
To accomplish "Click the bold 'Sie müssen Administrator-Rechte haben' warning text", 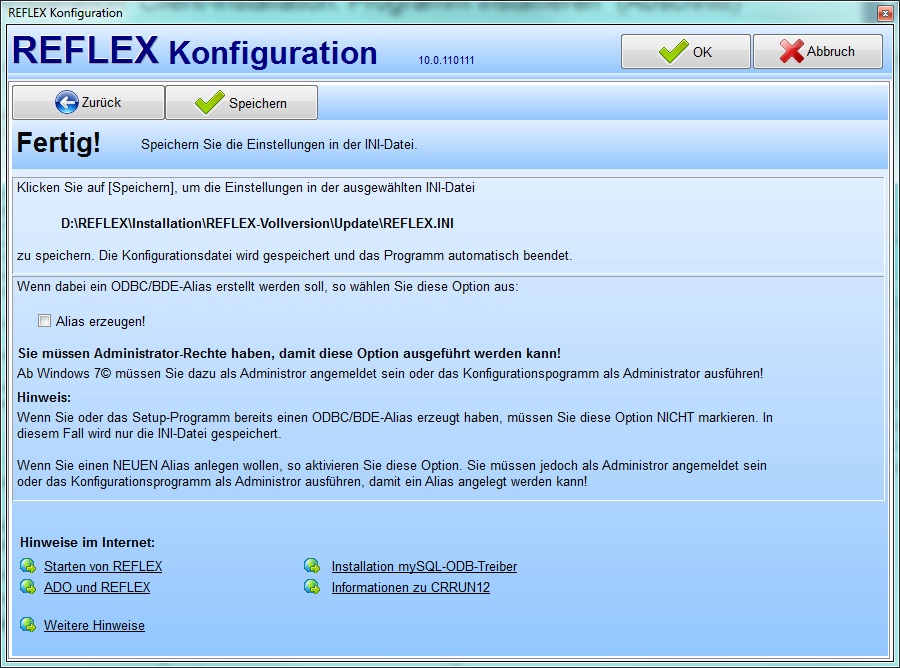I will [289, 353].
